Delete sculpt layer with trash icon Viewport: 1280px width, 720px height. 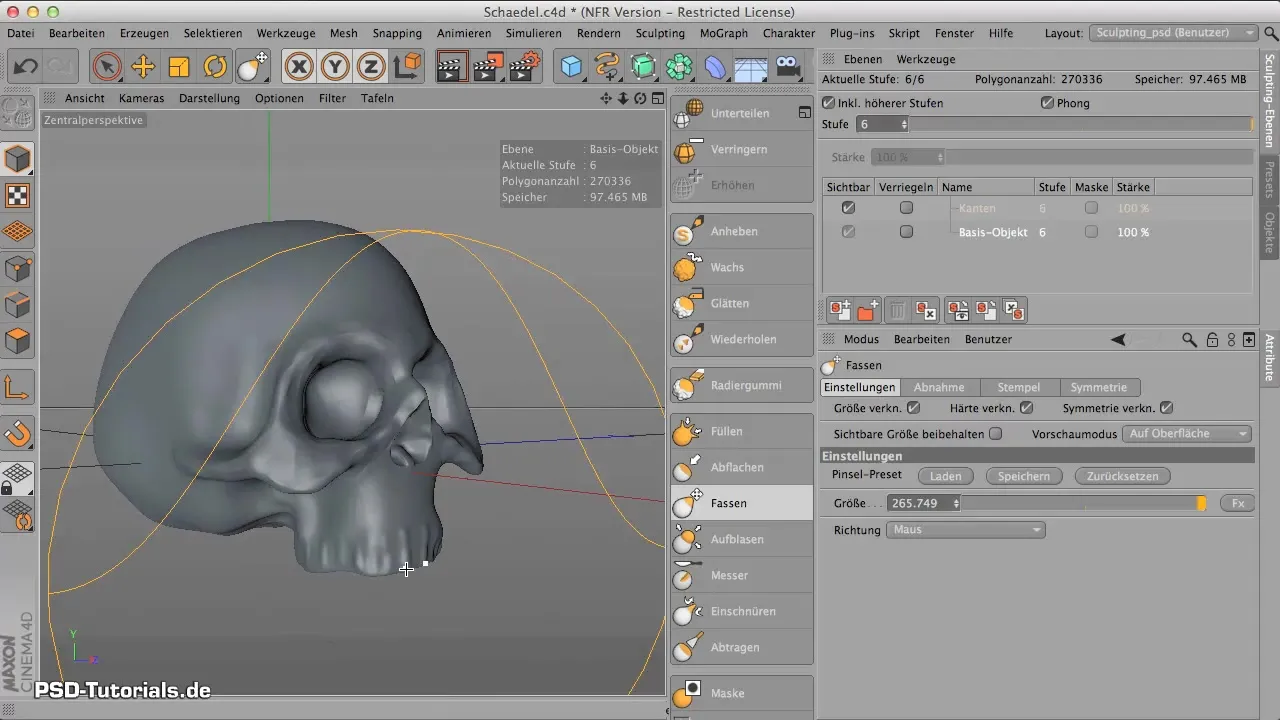point(898,311)
